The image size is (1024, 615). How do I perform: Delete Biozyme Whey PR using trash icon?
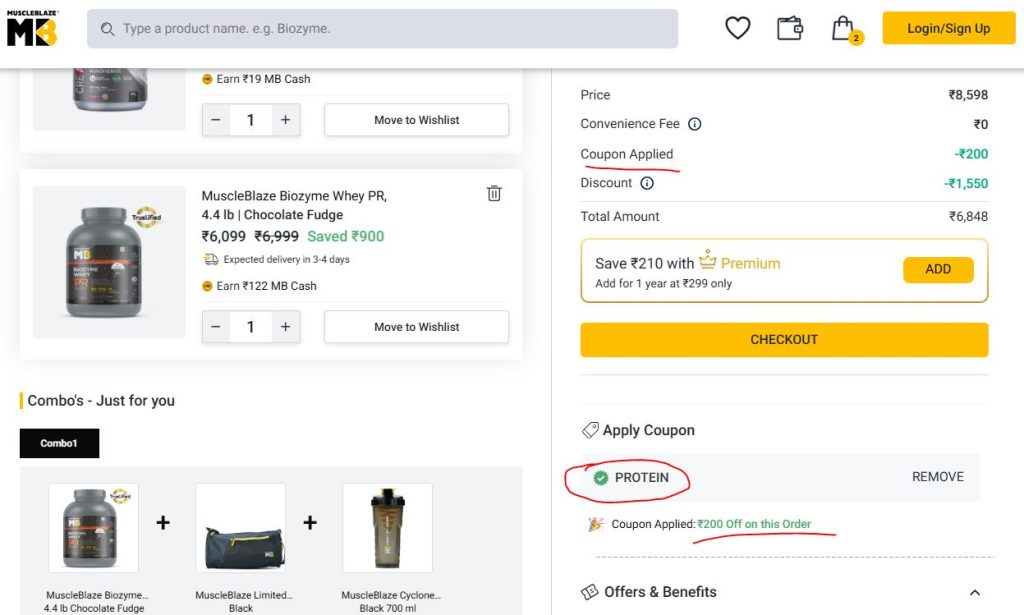point(494,193)
